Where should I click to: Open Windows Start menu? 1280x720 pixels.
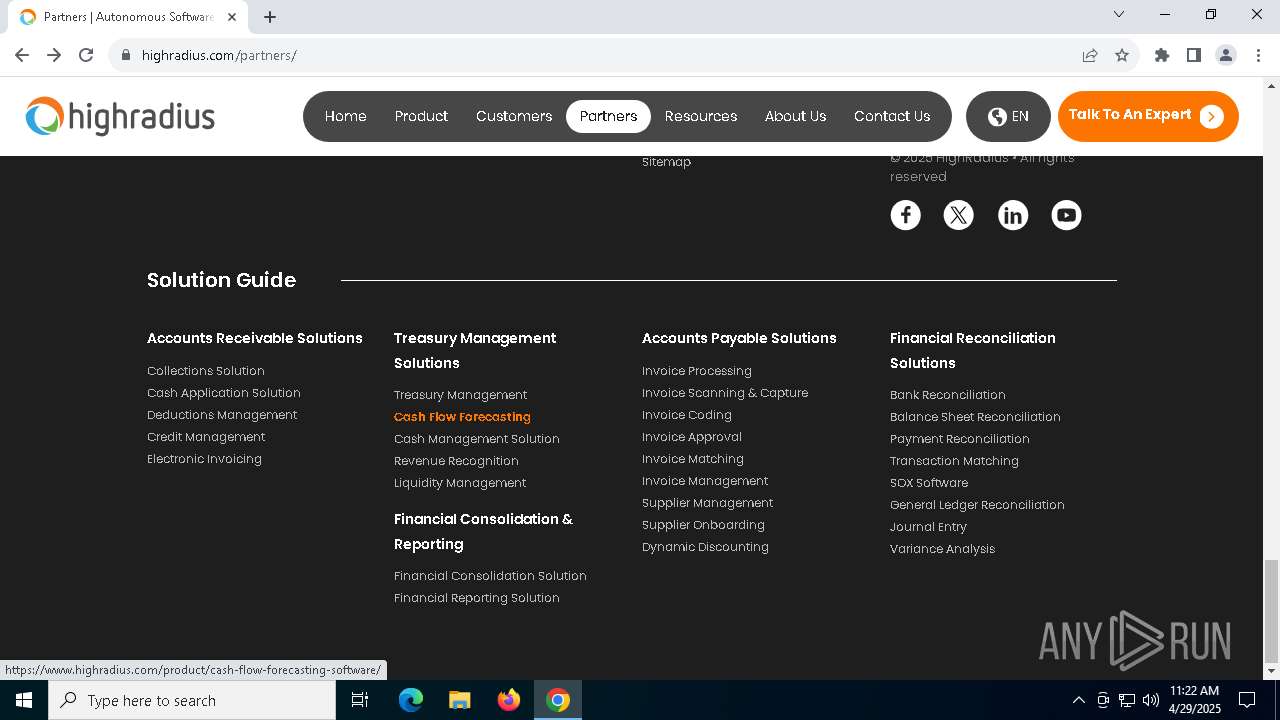click(x=24, y=700)
